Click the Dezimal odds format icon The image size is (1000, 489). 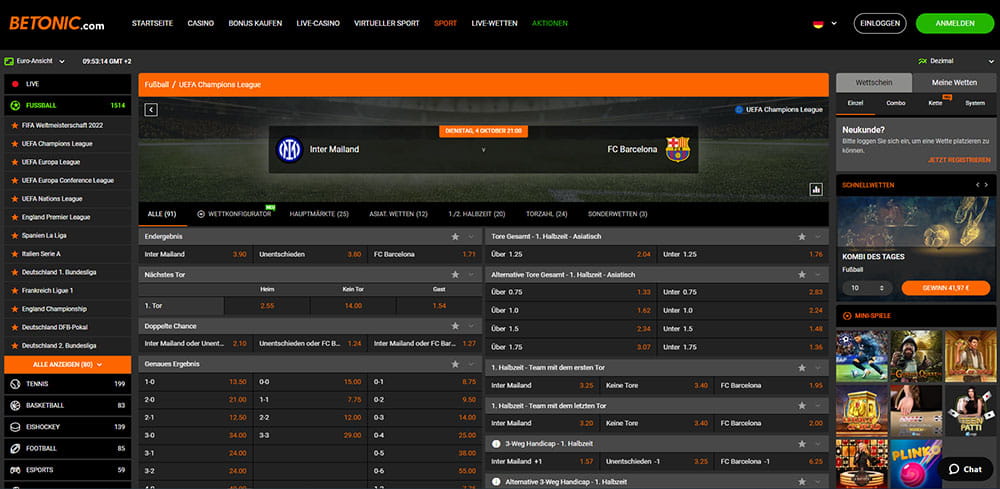point(922,61)
